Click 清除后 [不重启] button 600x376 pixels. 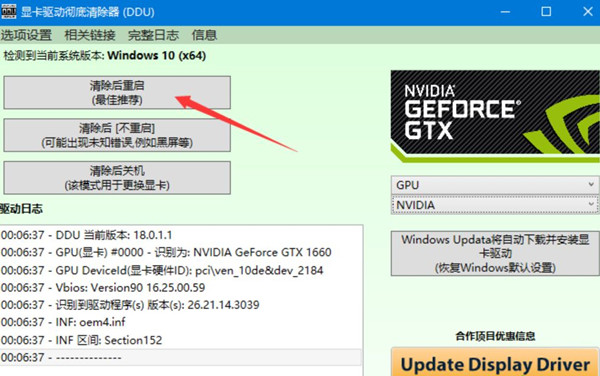[x=117, y=135]
